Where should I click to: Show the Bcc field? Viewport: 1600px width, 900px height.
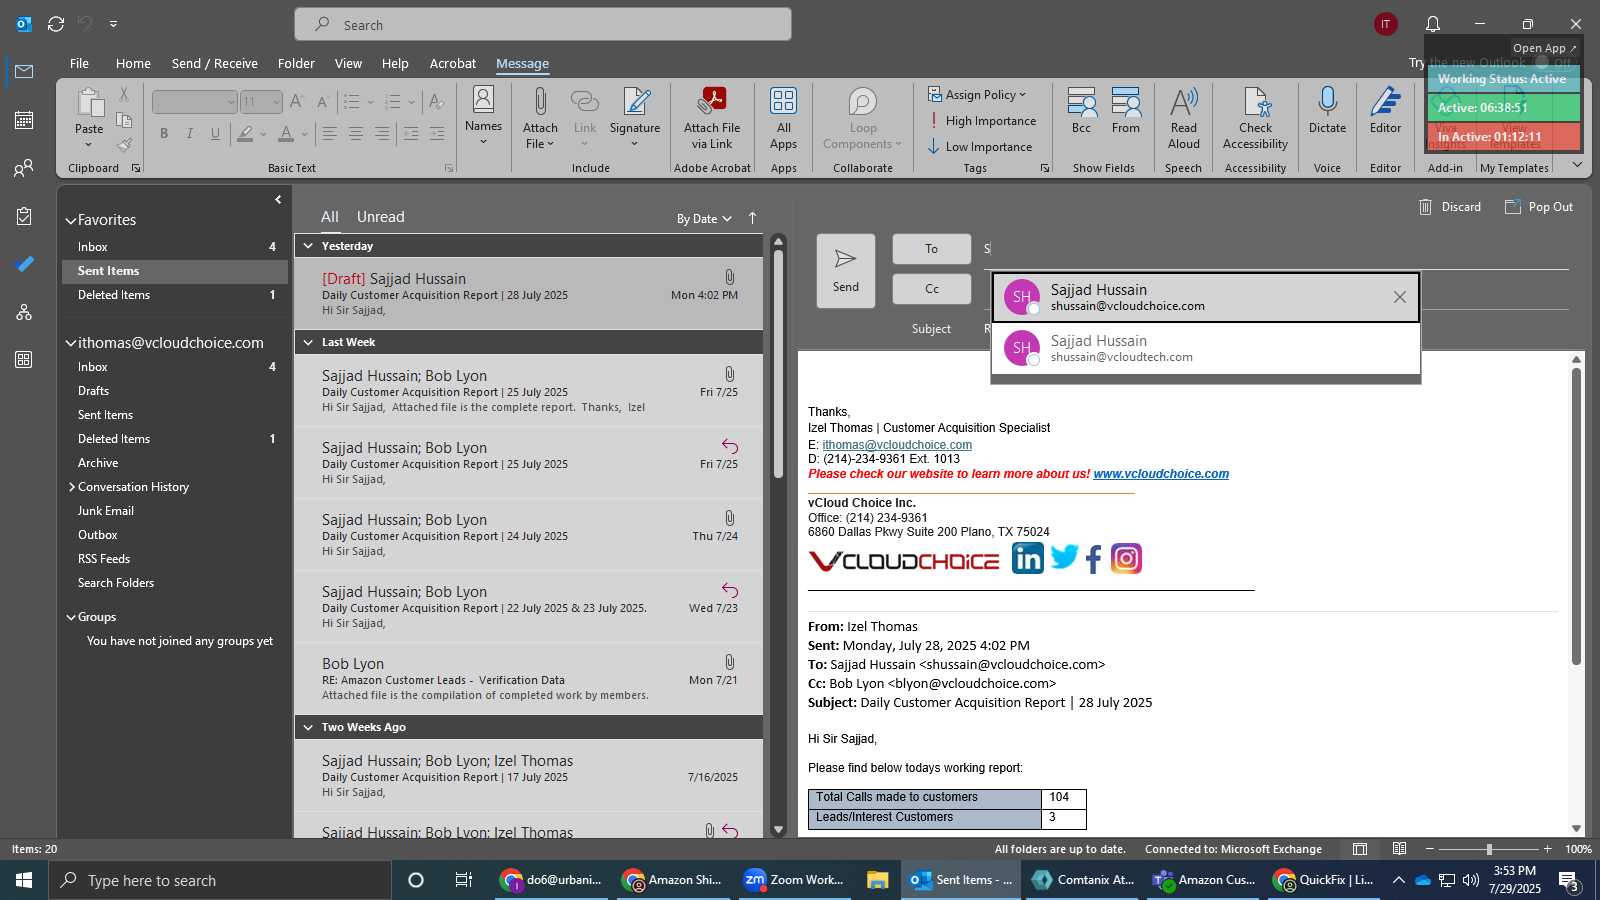(x=1081, y=110)
